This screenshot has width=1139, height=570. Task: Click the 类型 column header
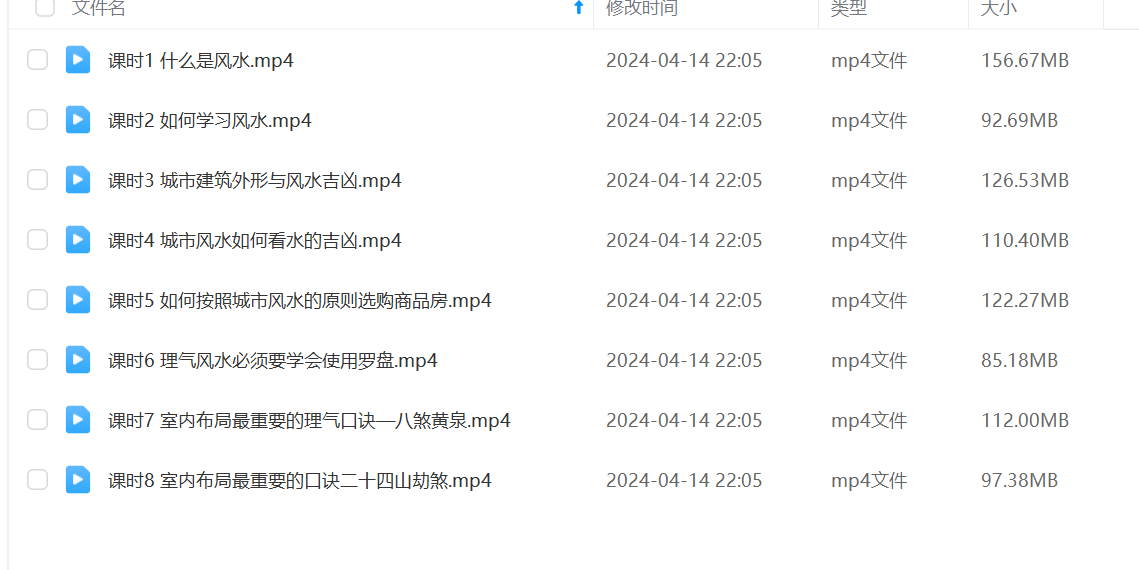[848, 7]
